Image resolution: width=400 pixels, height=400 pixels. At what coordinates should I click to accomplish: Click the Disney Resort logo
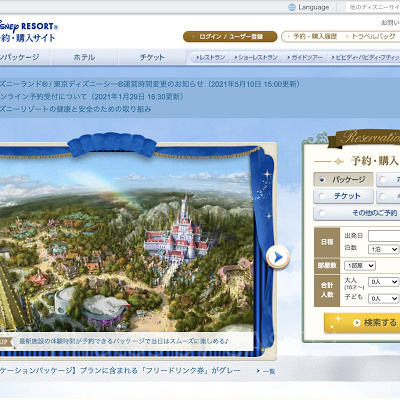(28, 31)
